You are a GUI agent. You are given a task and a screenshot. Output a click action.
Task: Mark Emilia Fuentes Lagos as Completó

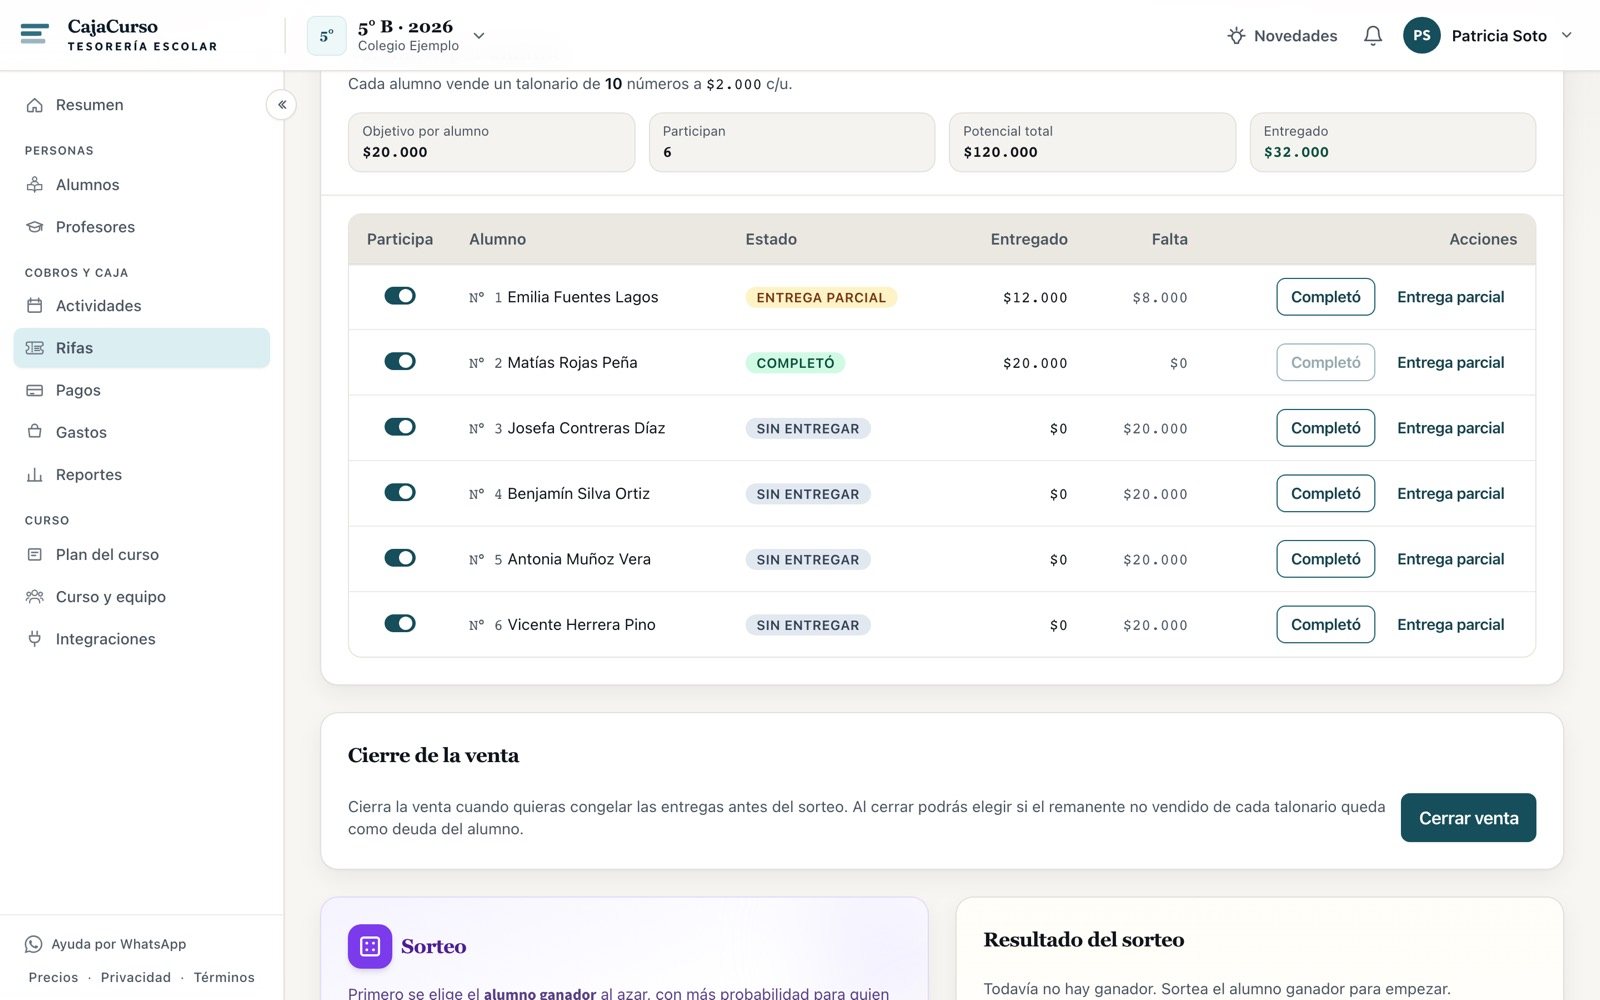coord(1325,297)
